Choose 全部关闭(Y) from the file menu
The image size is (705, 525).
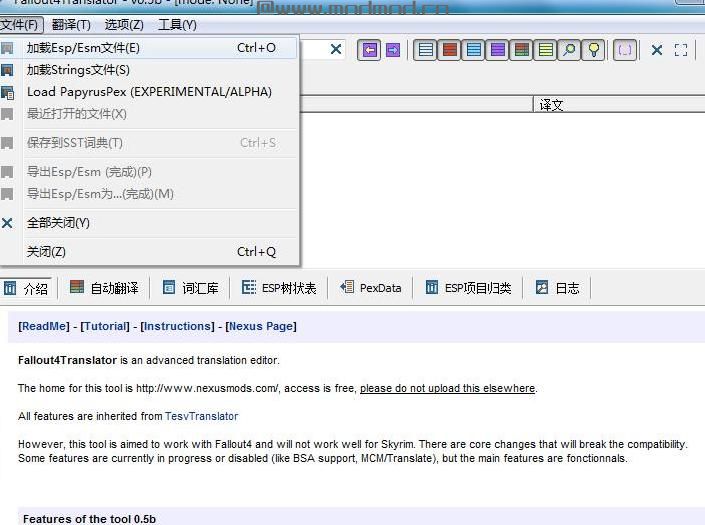(x=148, y=222)
